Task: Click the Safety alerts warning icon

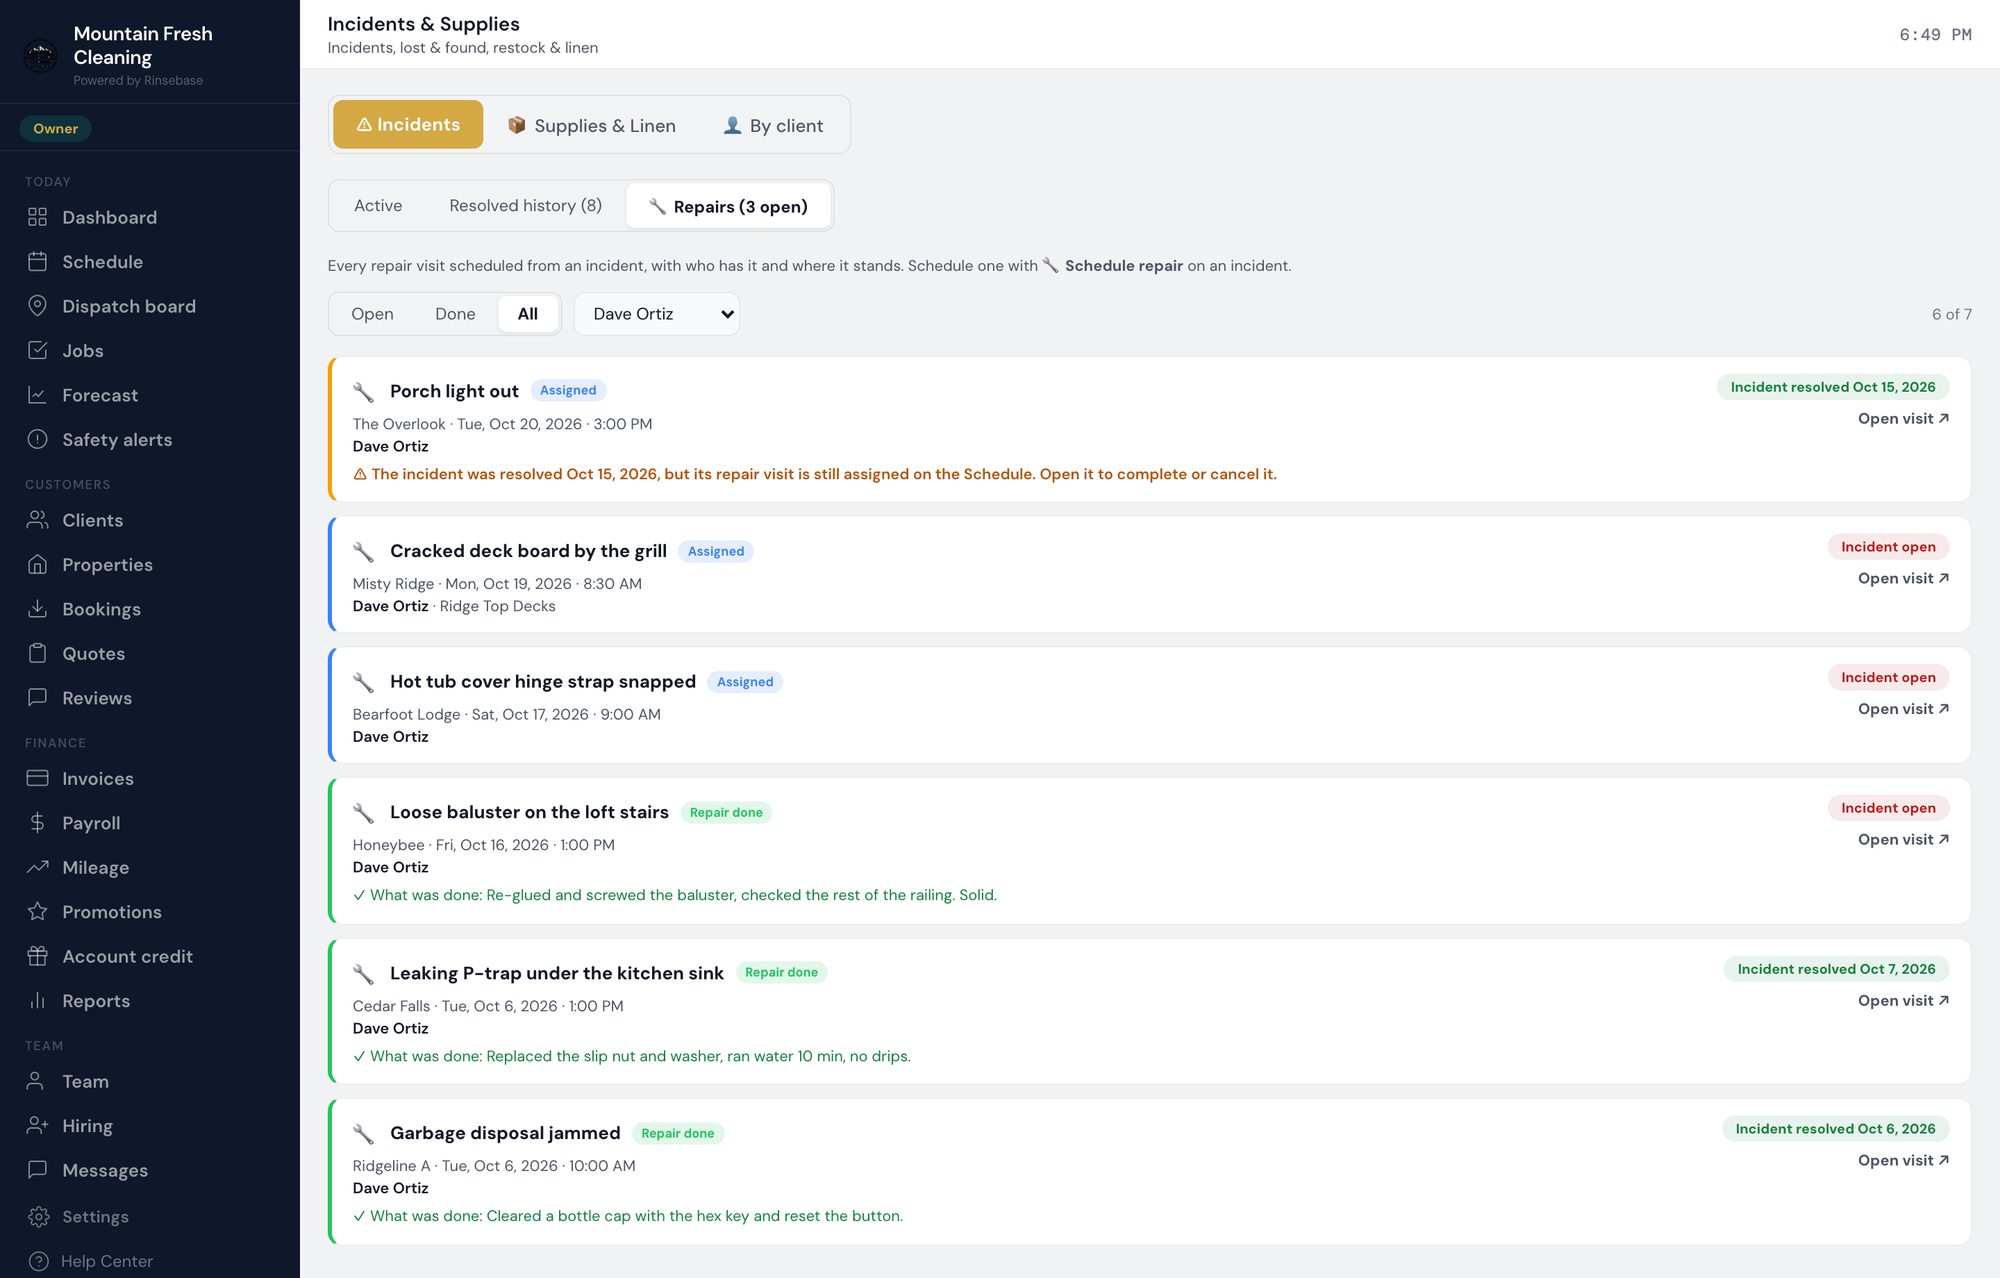Action: [37, 439]
